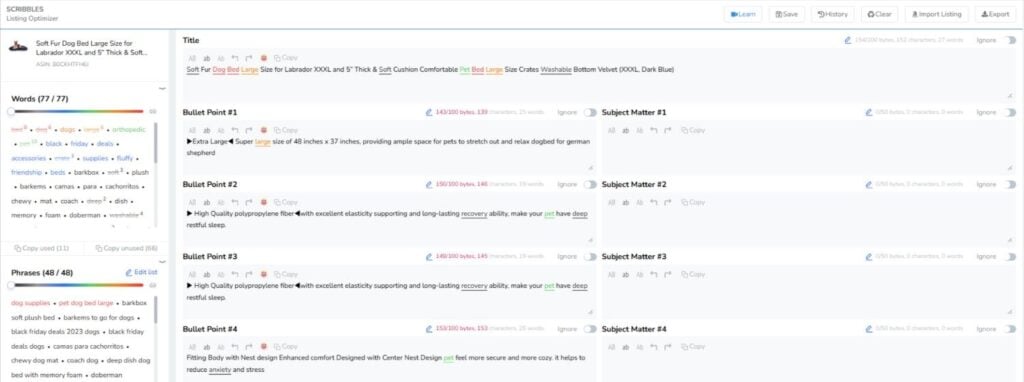This screenshot has width=1024, height=382.
Task: Open the emoji picker for Bullet Point #3
Action: (263, 274)
